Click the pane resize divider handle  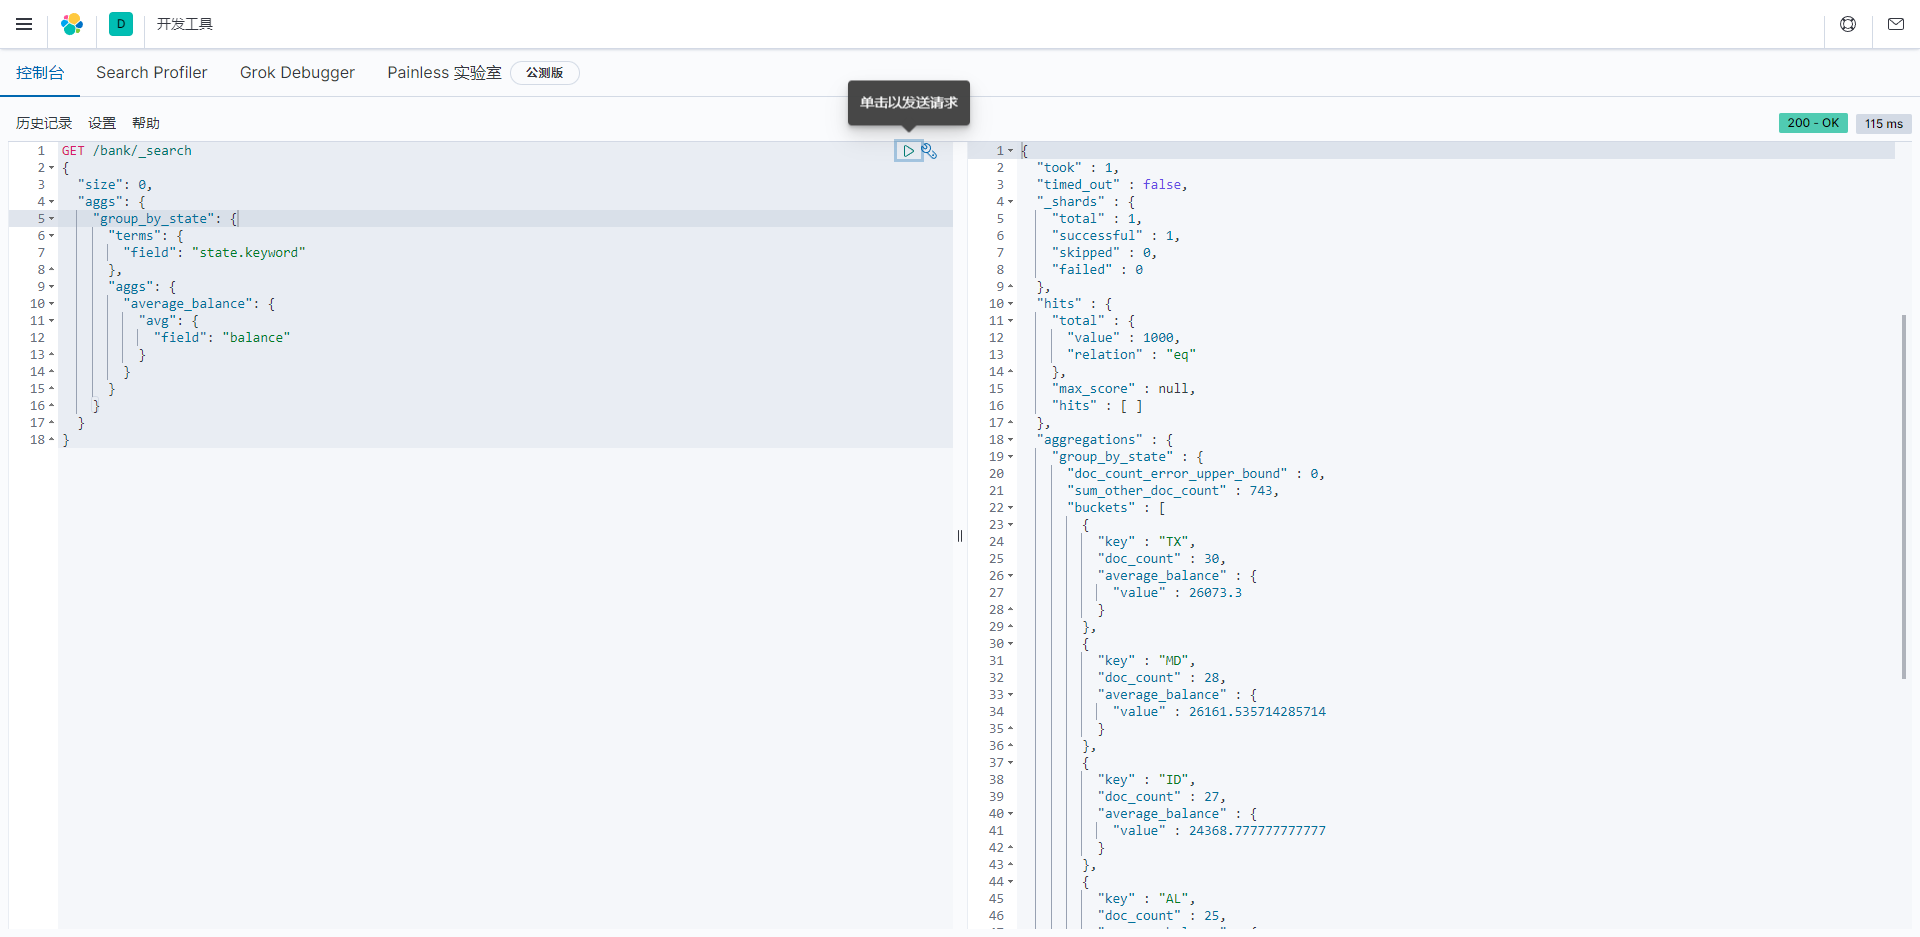(960, 536)
